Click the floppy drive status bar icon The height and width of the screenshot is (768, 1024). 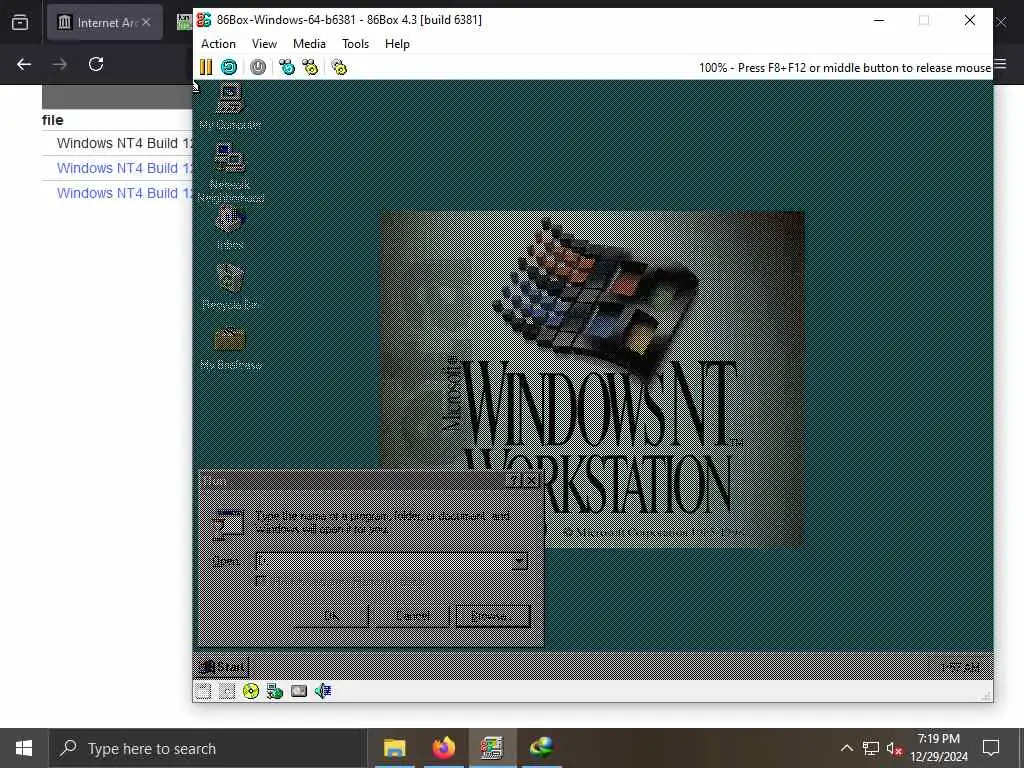(x=203, y=691)
